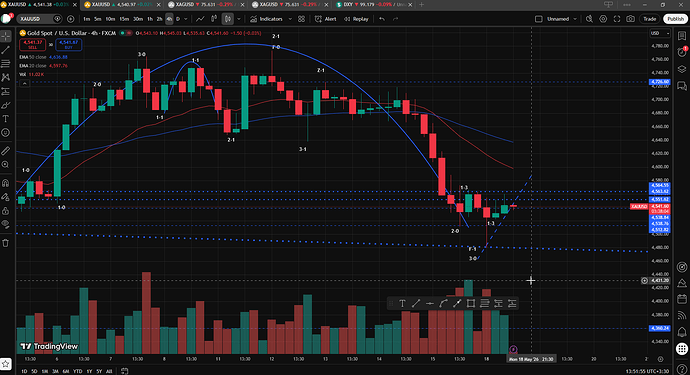Click the undo arrow
Viewport: 690px width, 375px height.
(x=382, y=19)
